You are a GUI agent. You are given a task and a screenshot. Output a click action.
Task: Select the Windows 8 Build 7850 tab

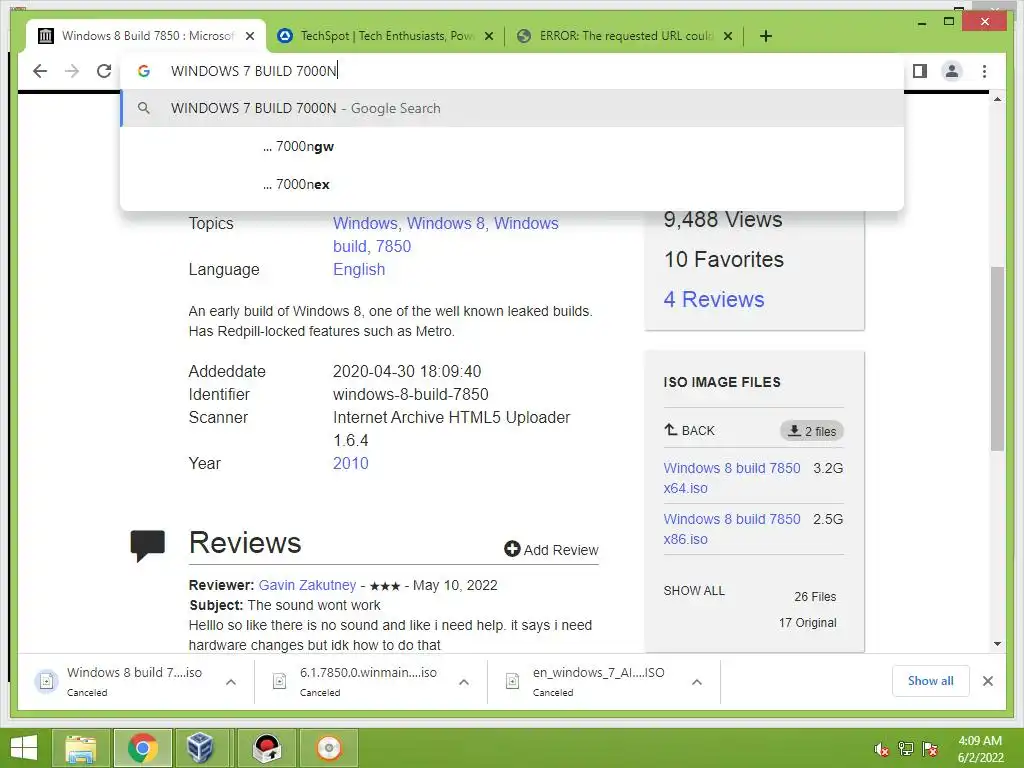[146, 36]
